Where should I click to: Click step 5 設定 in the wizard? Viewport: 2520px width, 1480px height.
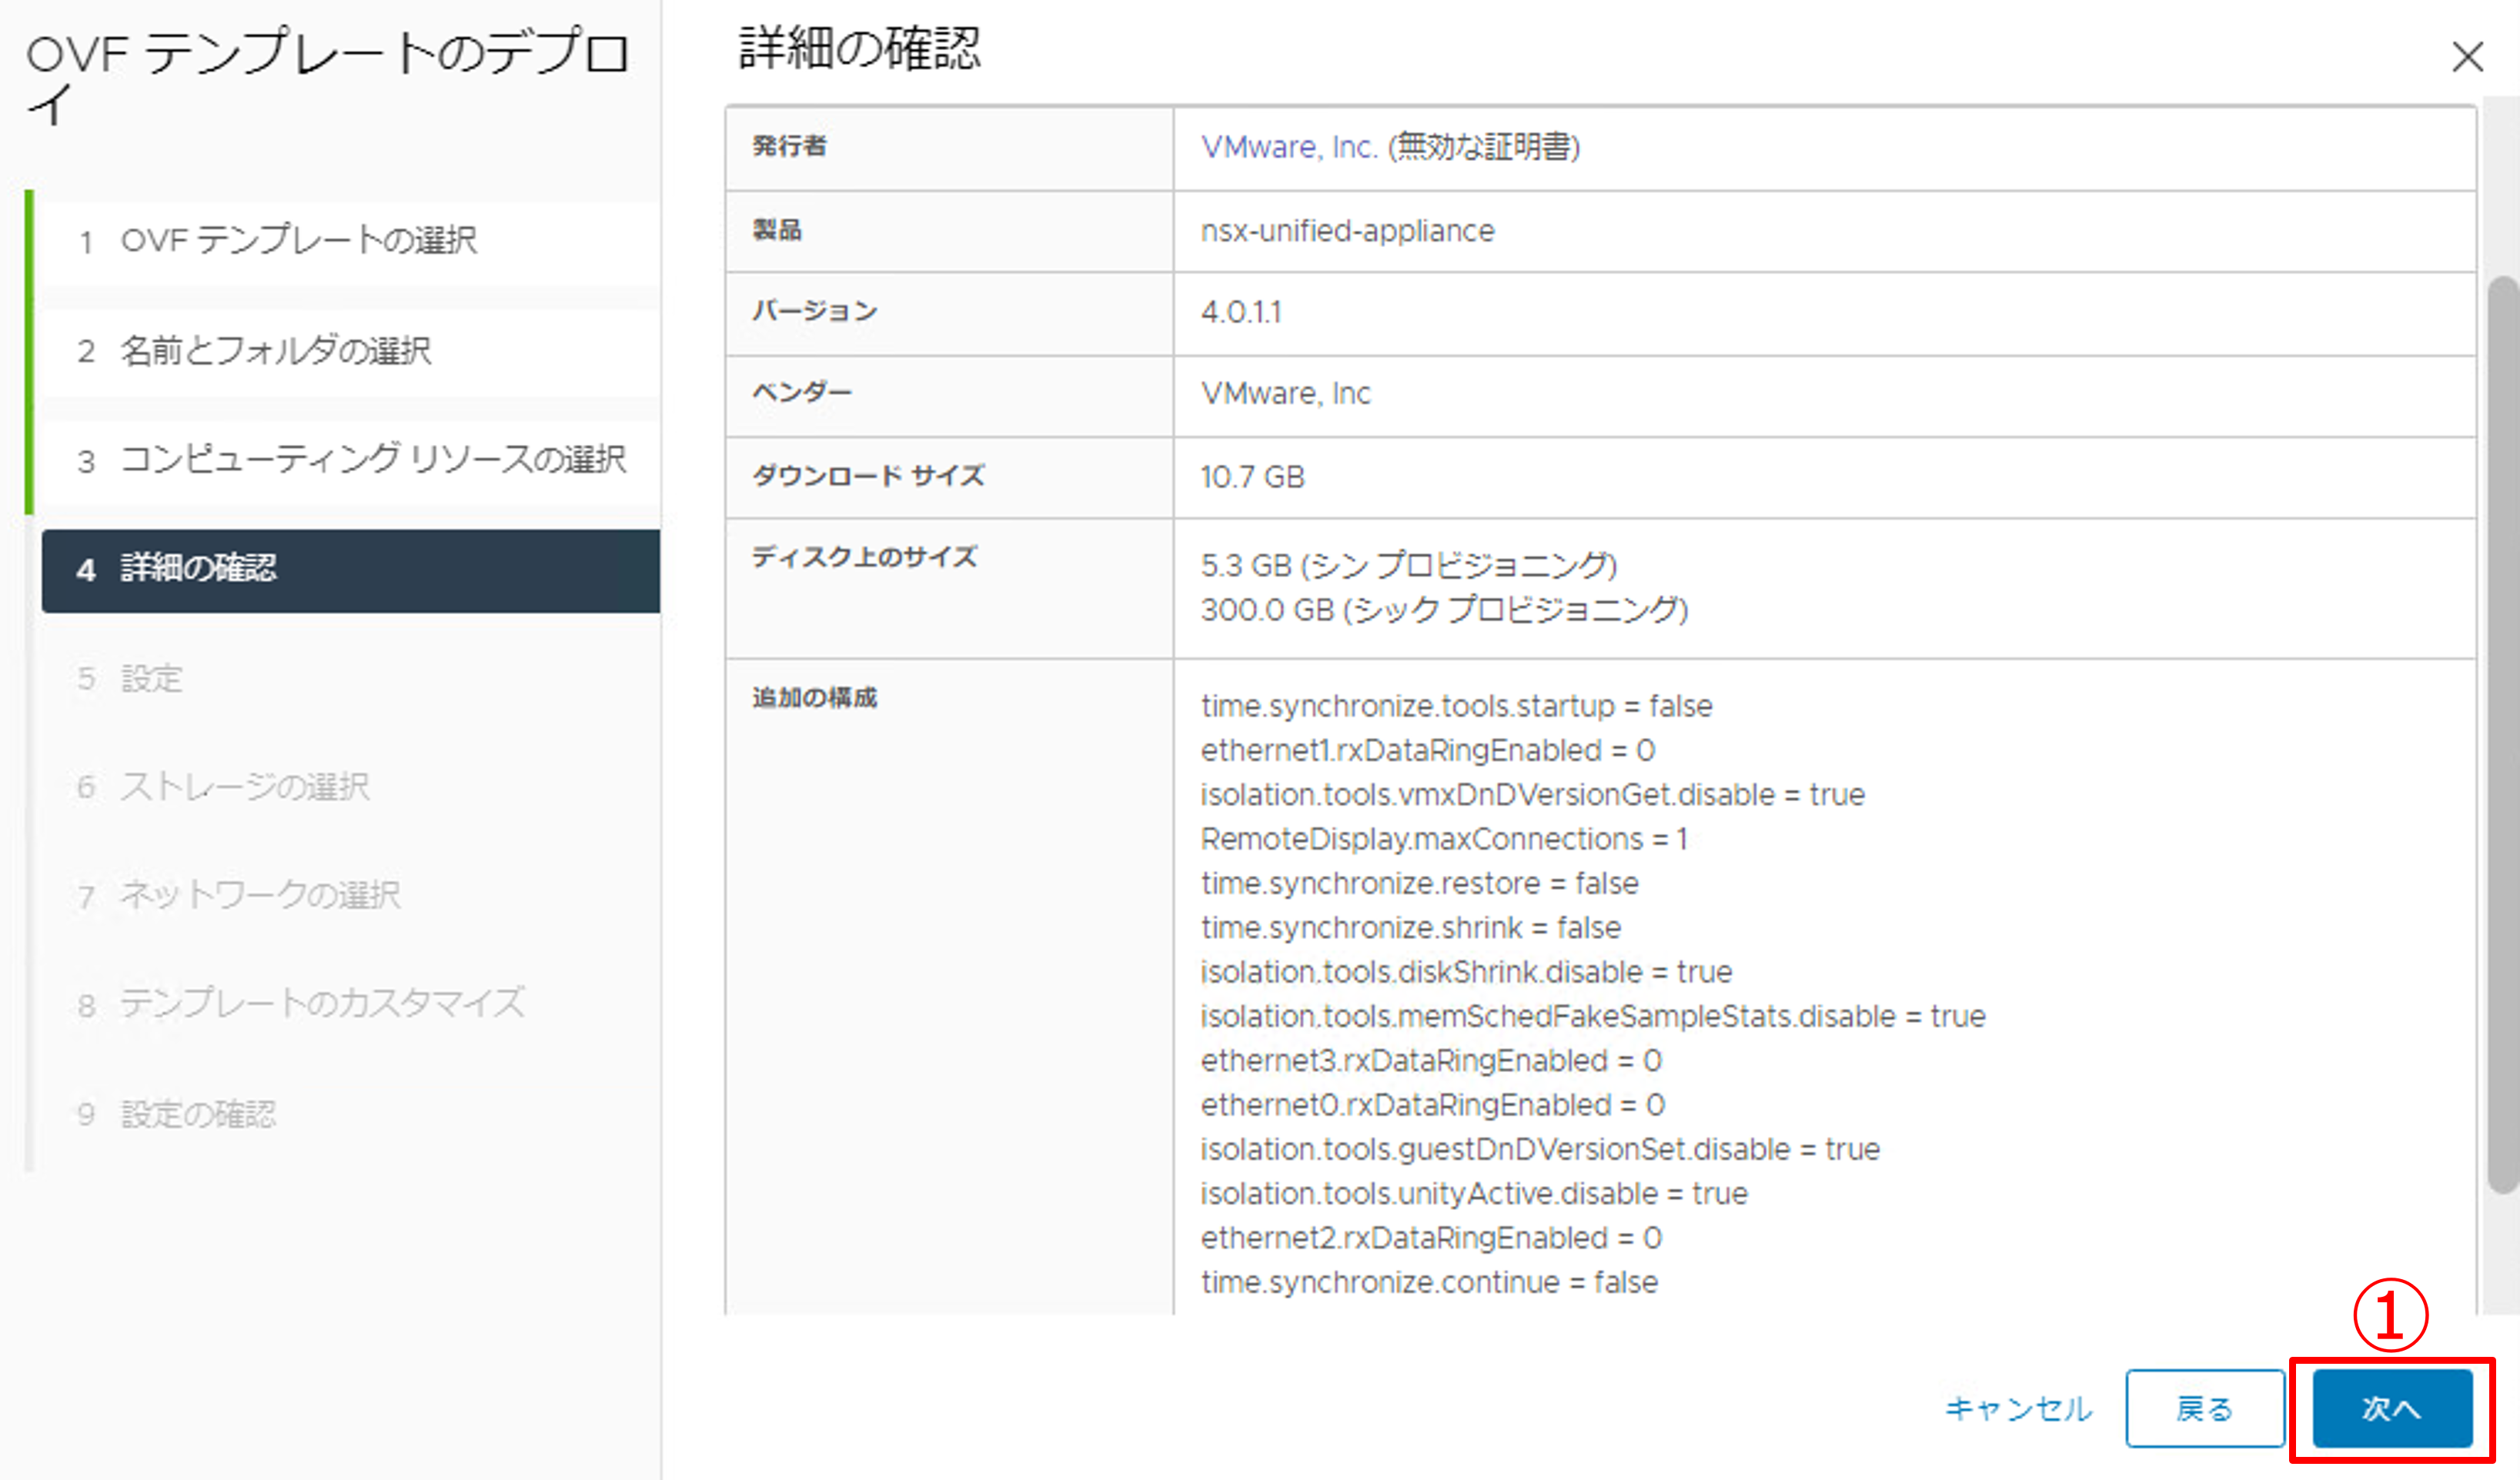coord(151,679)
